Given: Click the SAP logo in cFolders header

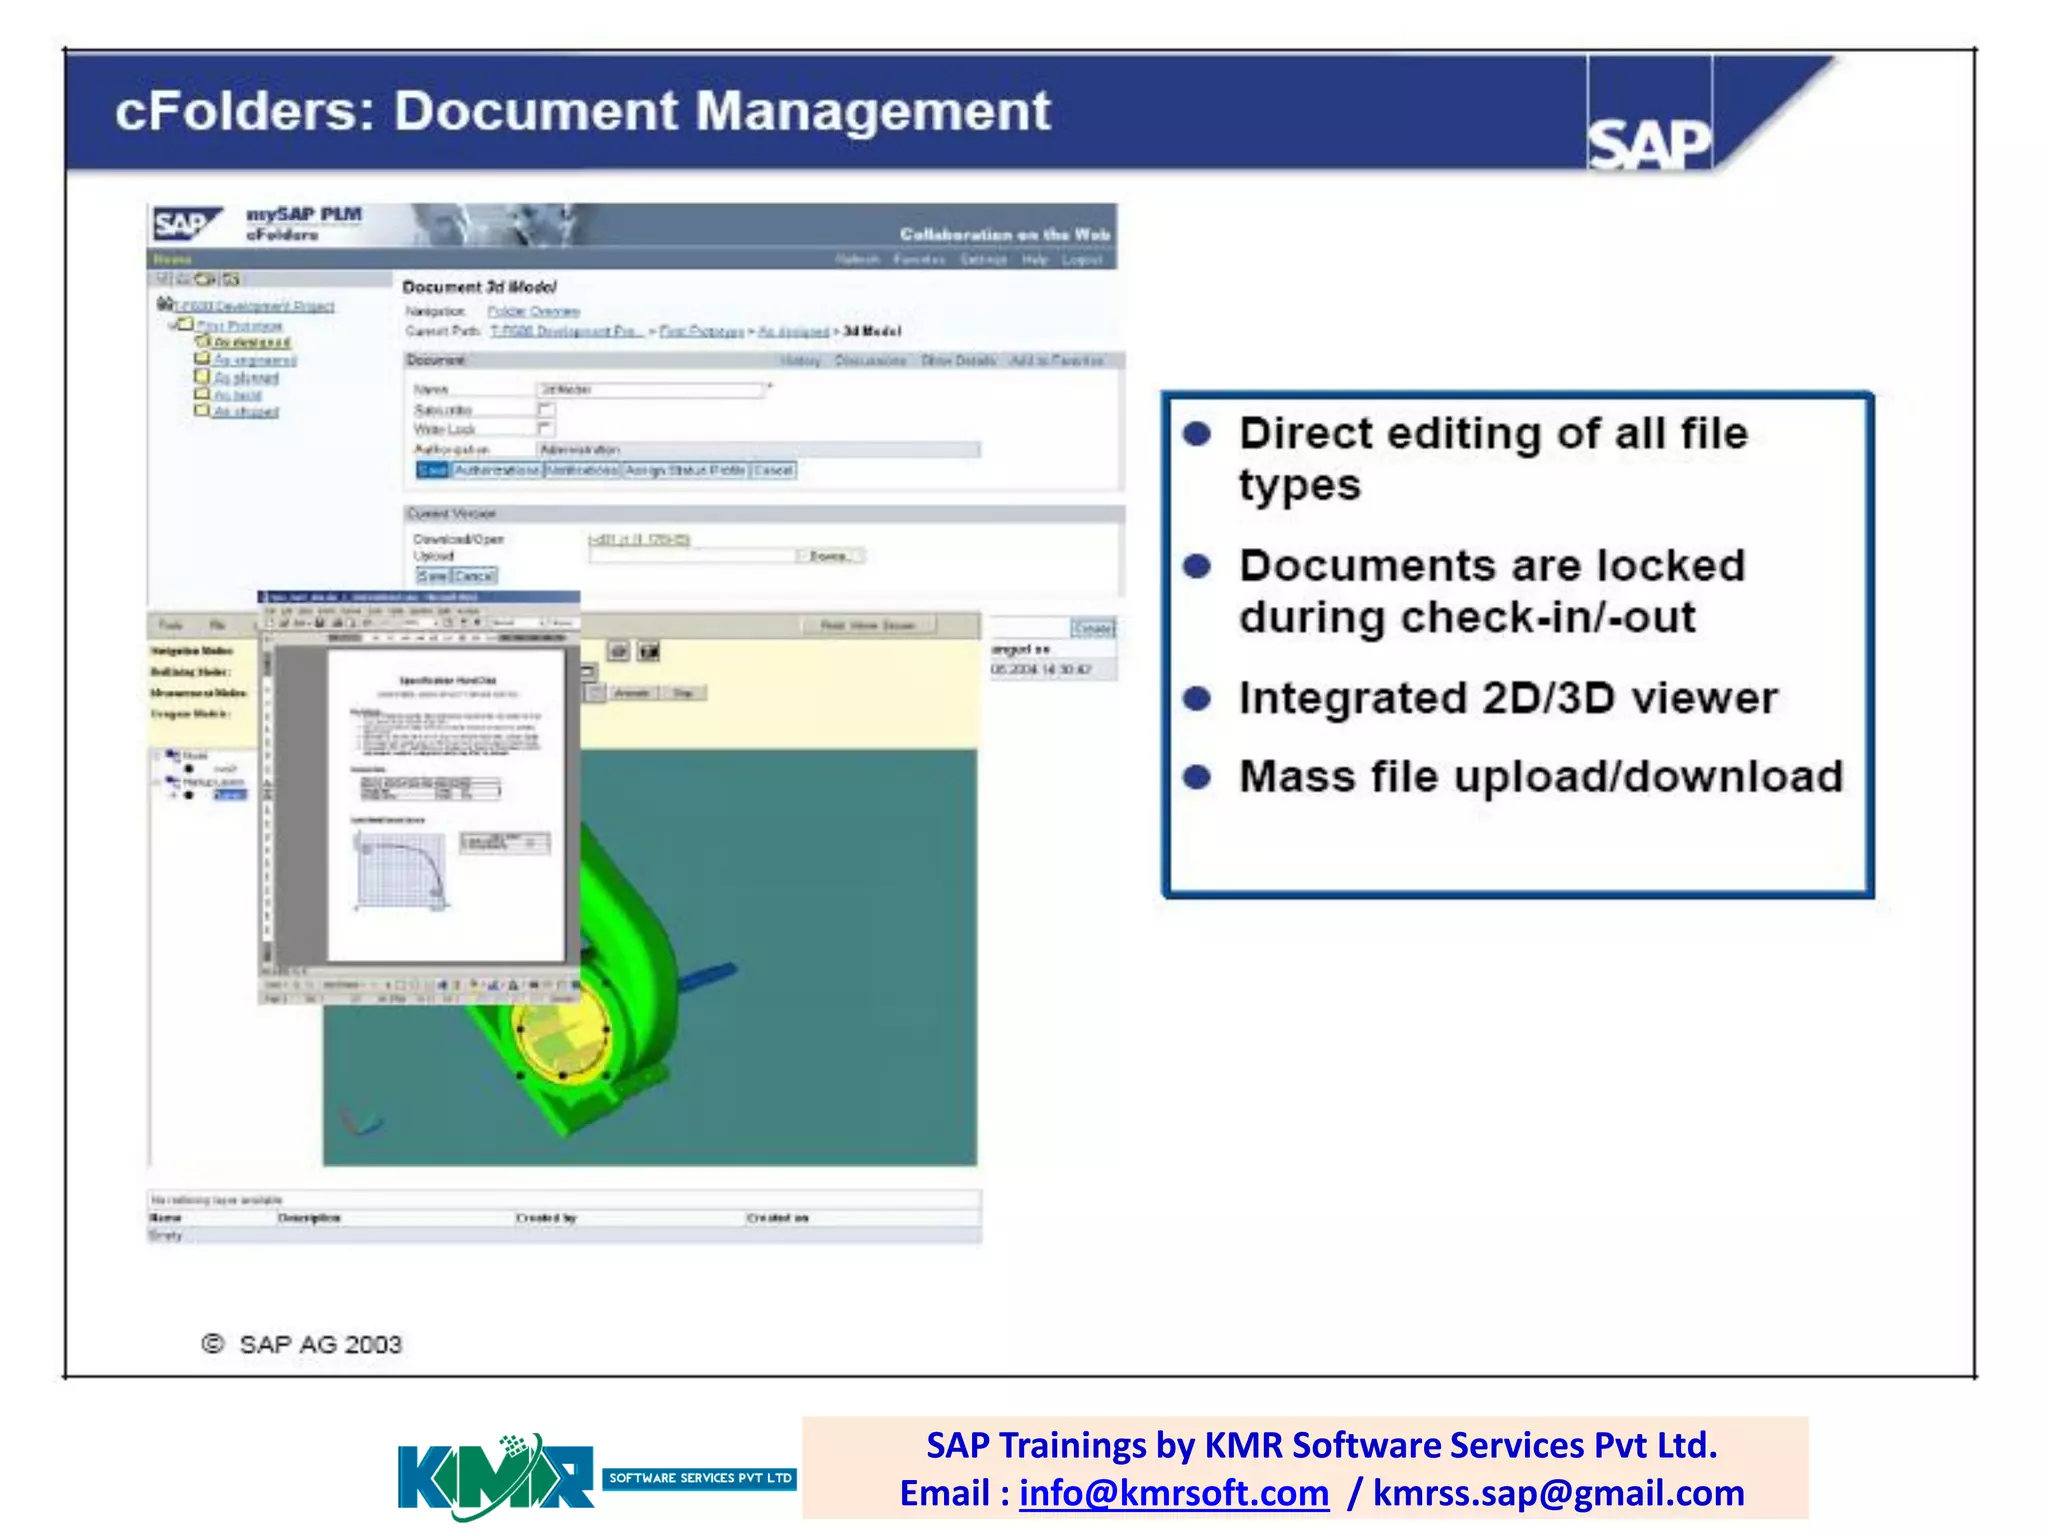Looking at the screenshot, I should 186,225.
